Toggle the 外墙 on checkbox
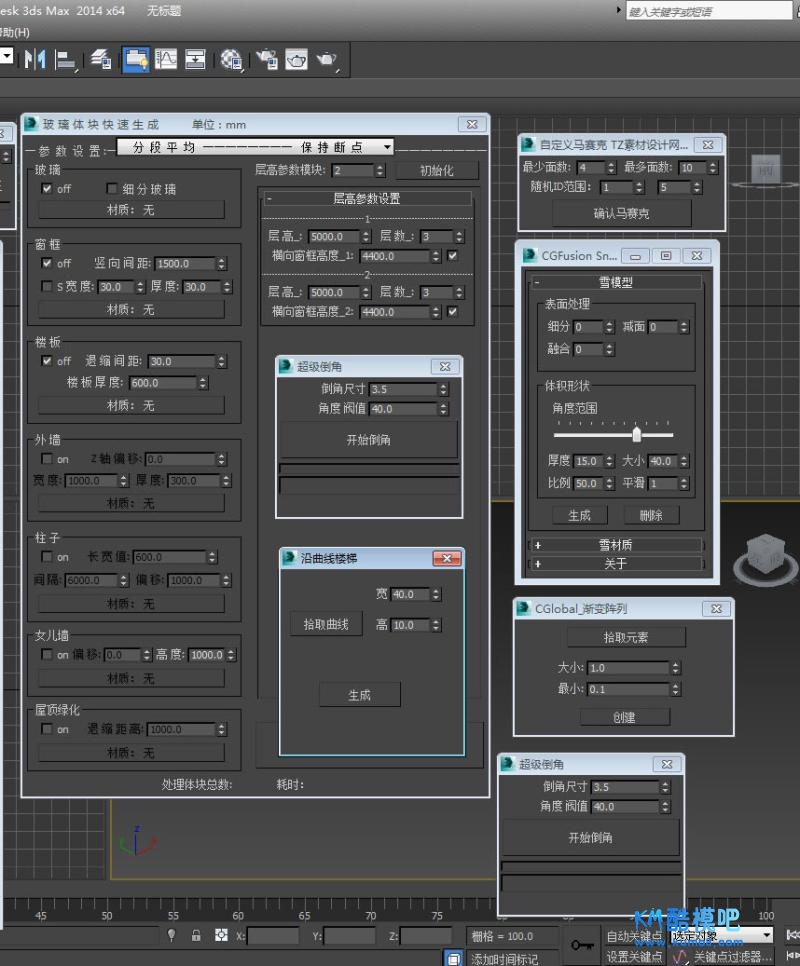This screenshot has height=966, width=800. 46,459
